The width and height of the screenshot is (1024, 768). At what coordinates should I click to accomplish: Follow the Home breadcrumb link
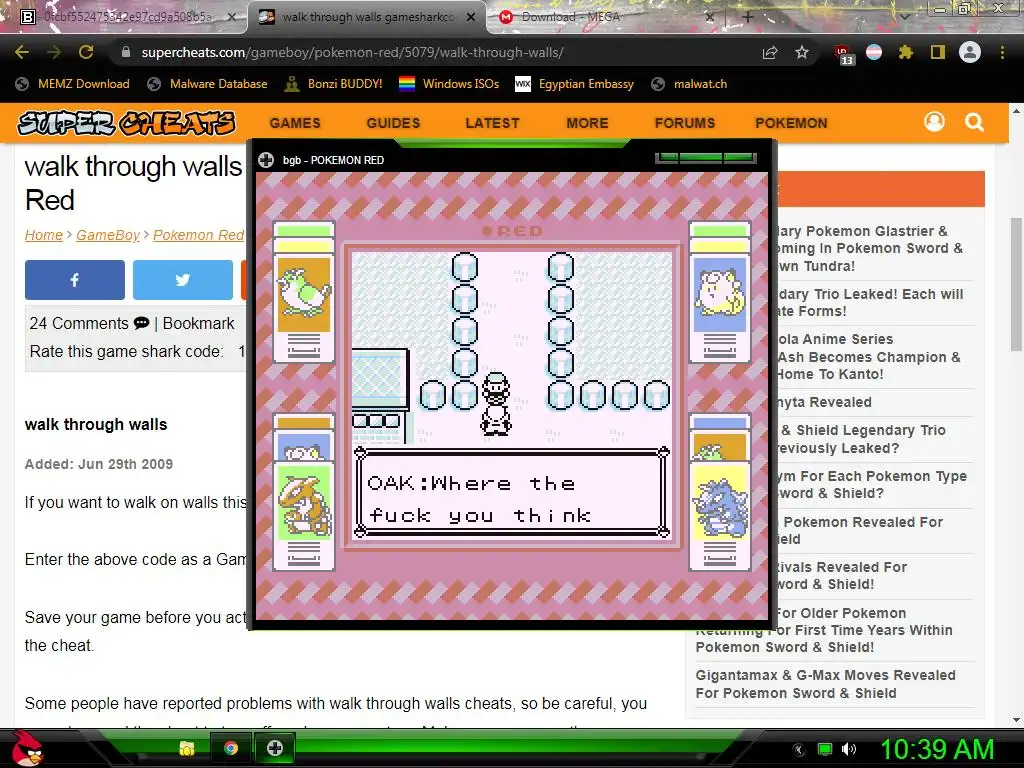[44, 235]
